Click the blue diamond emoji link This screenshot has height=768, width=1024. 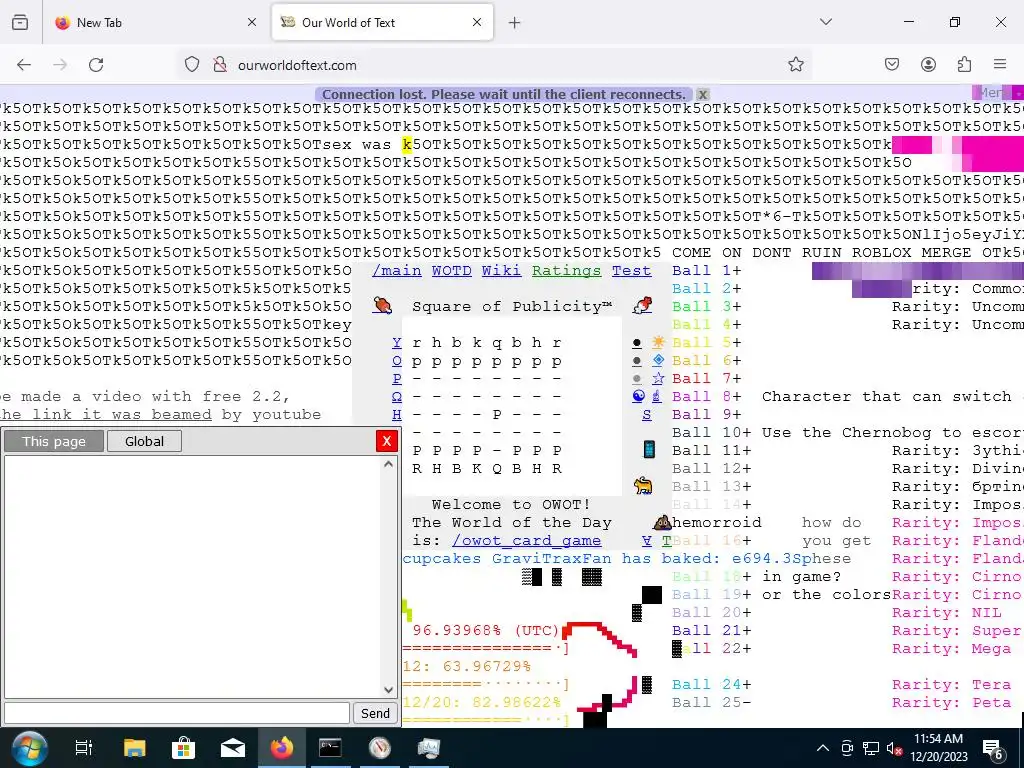[x=658, y=360]
